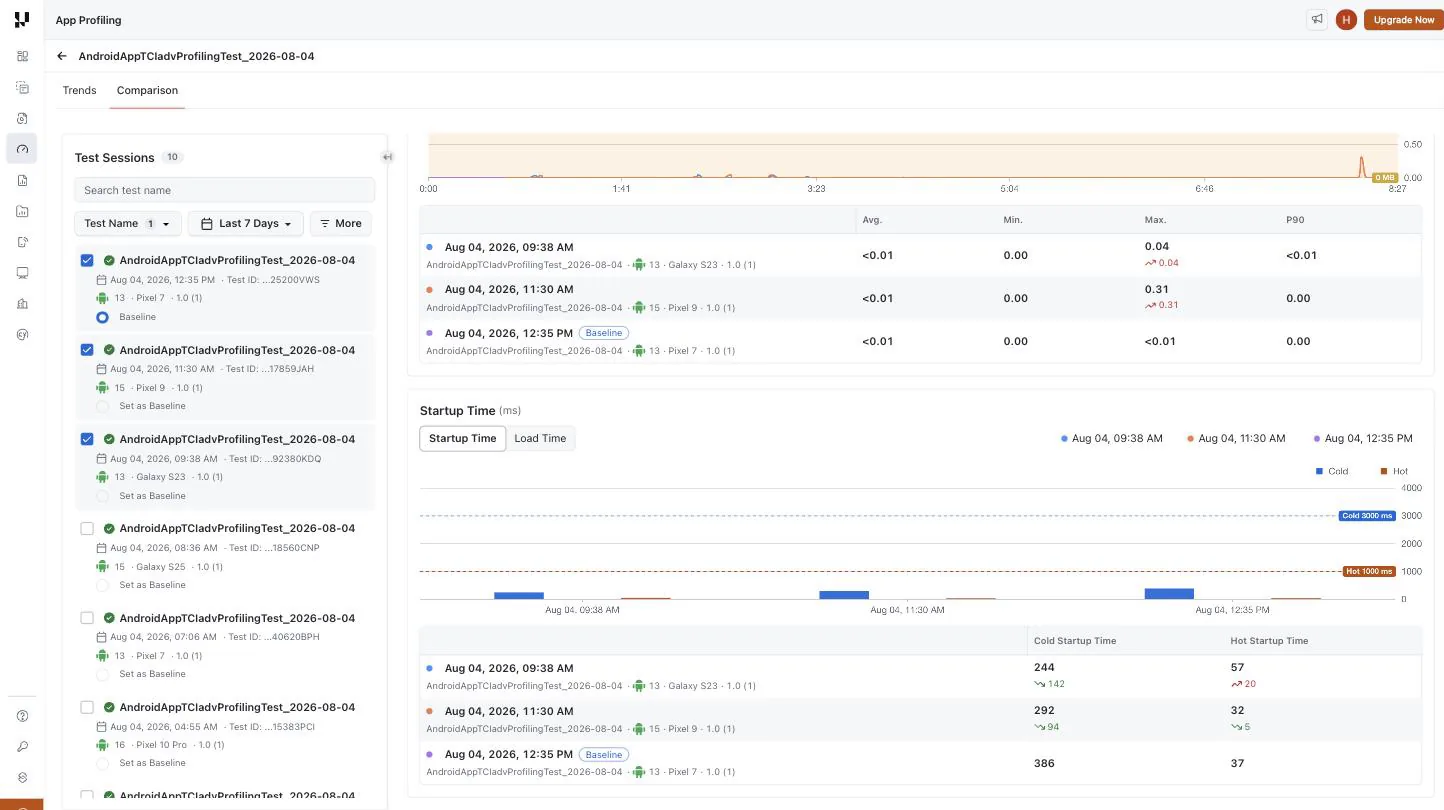Click the Cold Startup Time column header

coord(1075,641)
